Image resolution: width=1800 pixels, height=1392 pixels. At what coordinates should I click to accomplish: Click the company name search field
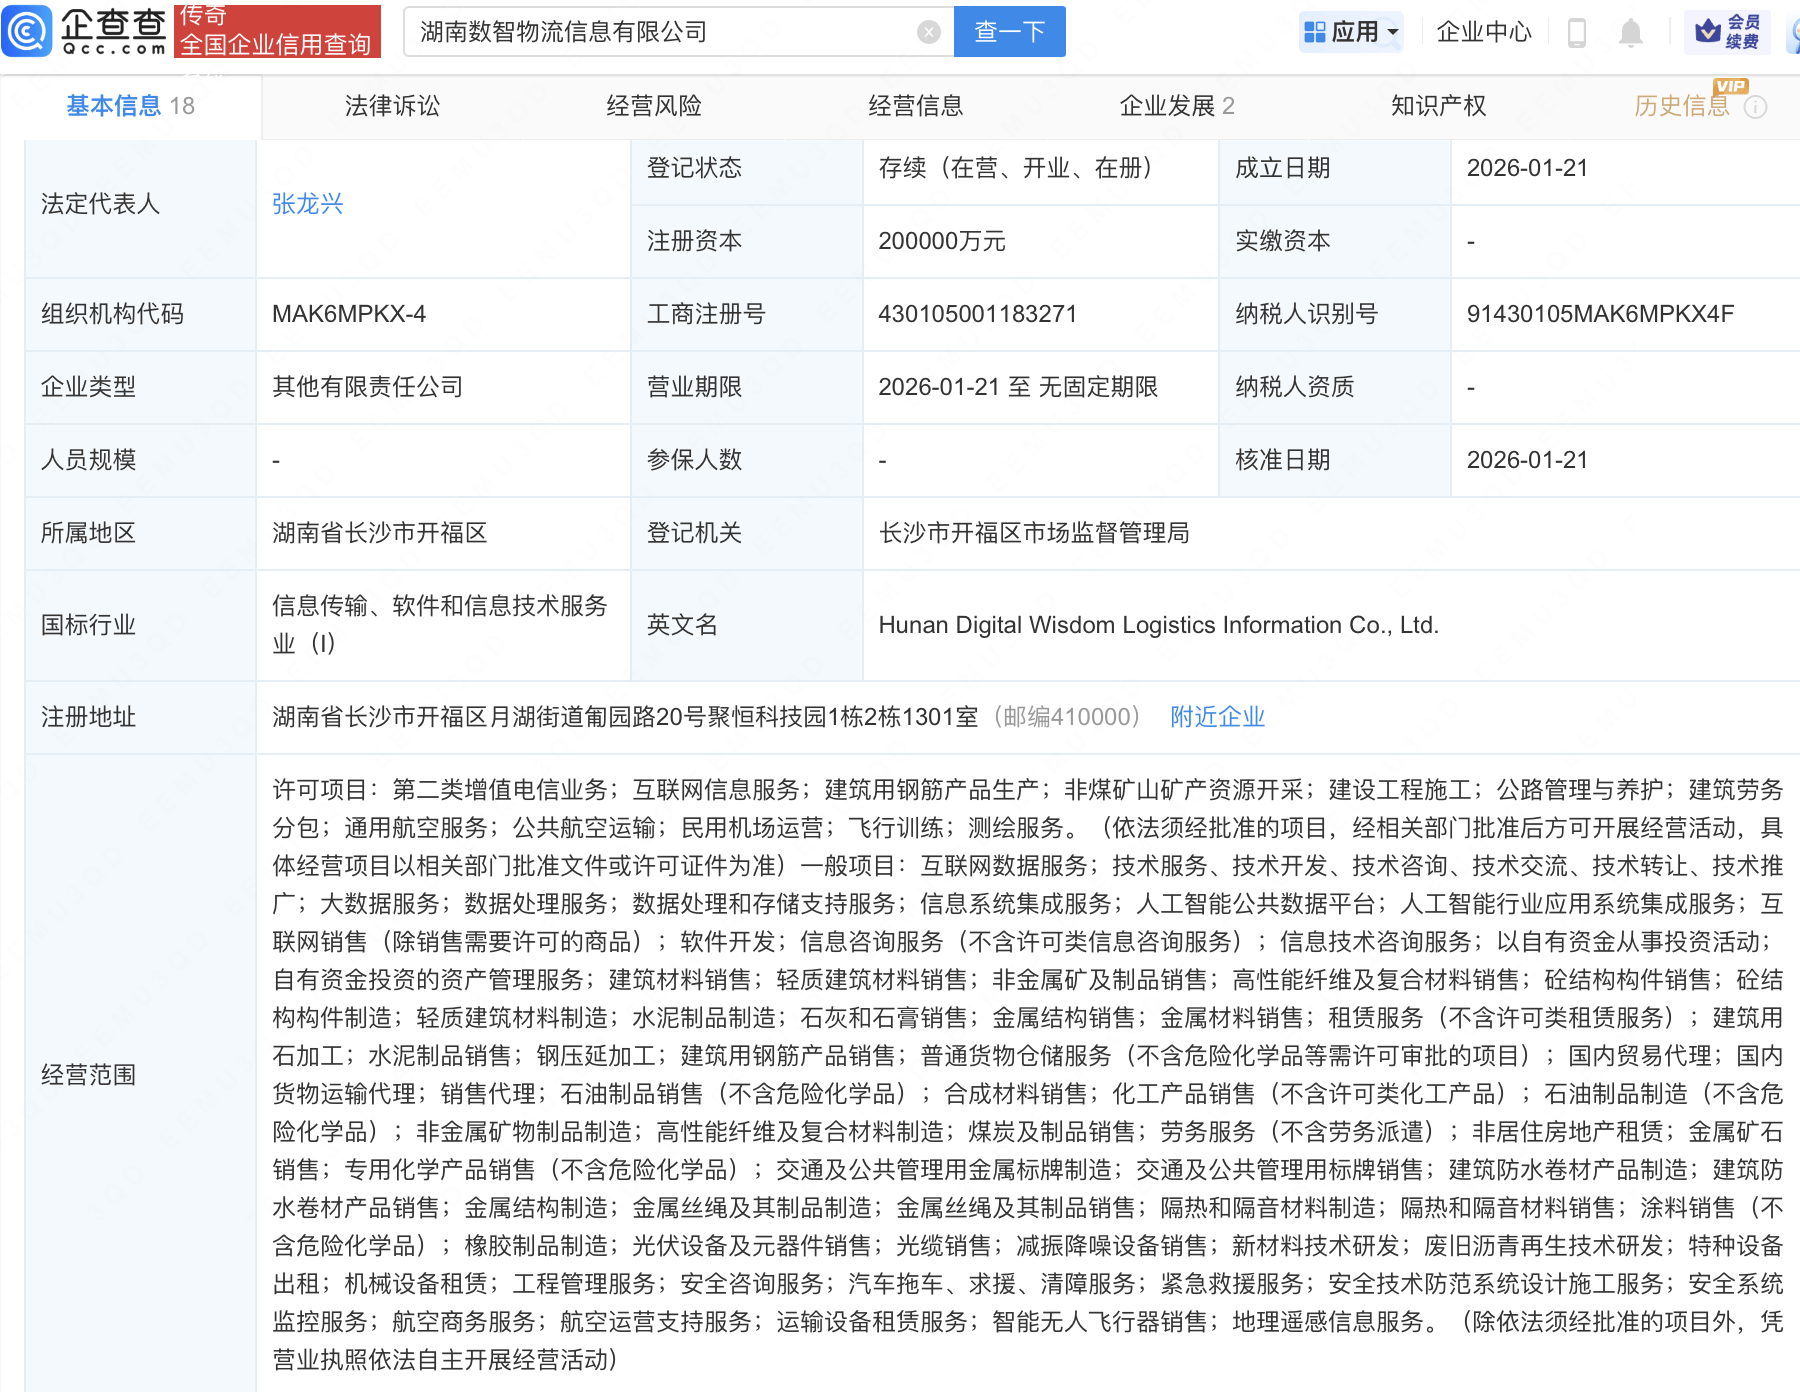[660, 32]
